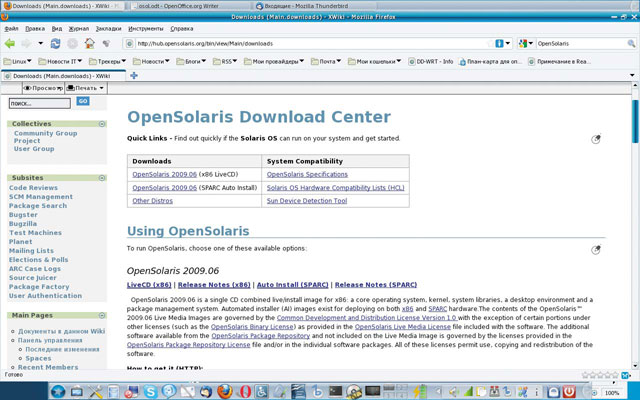Expand the RSS bookmarks folder

coord(225,62)
